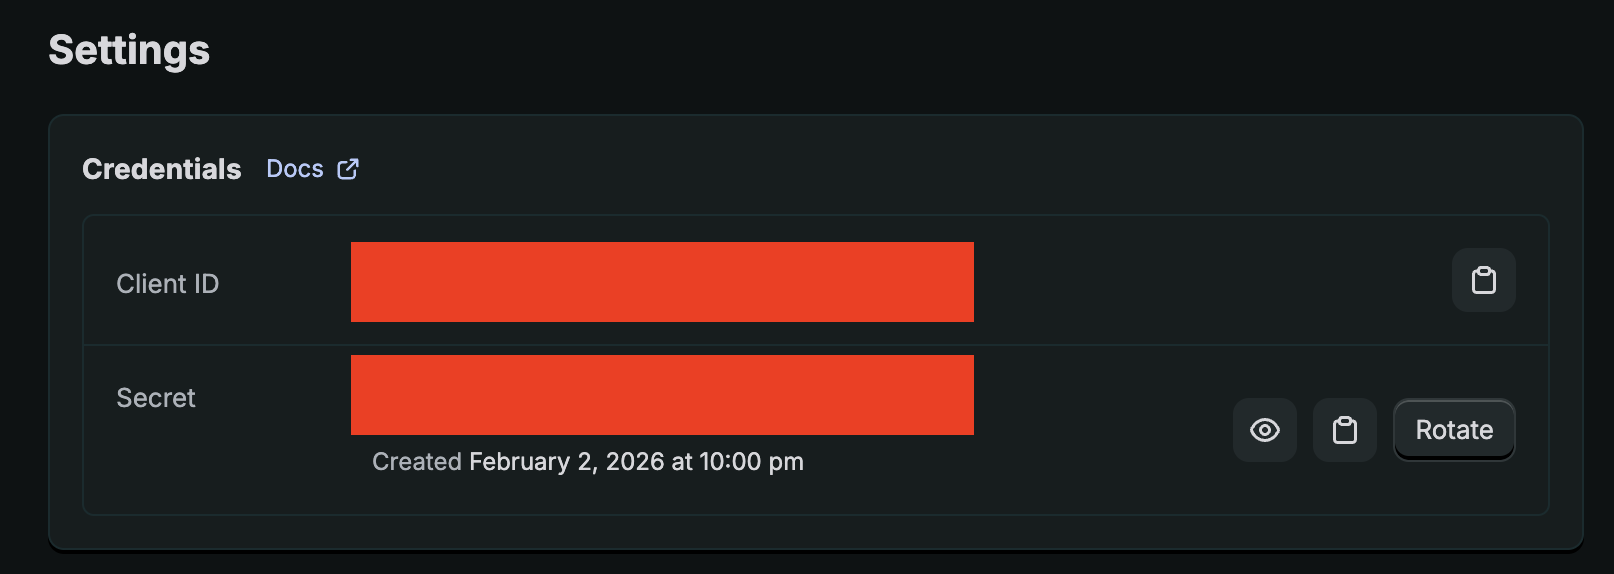
Task: Click the word "Client" in the row label
Action: [x=151, y=284]
